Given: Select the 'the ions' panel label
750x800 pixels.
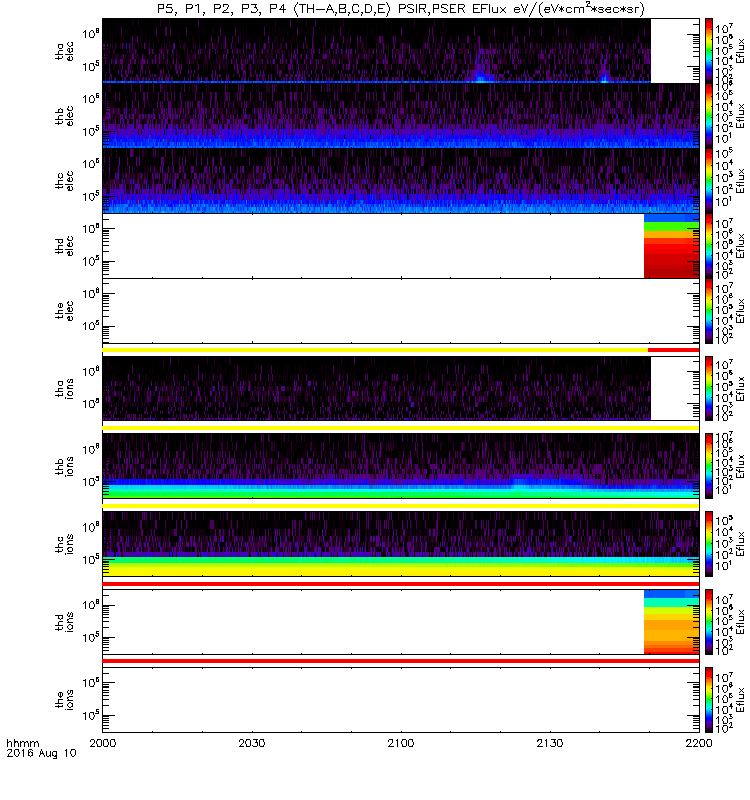Looking at the screenshot, I should [x=64, y=699].
